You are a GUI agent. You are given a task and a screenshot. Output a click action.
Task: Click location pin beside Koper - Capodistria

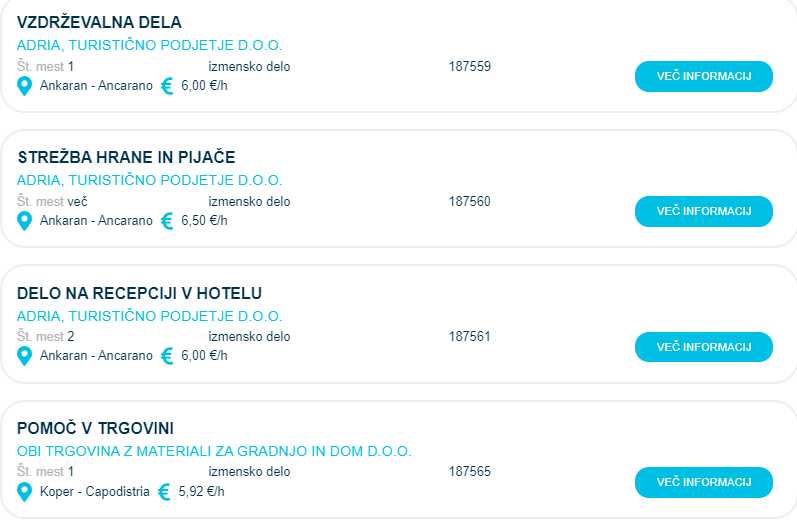(x=24, y=492)
